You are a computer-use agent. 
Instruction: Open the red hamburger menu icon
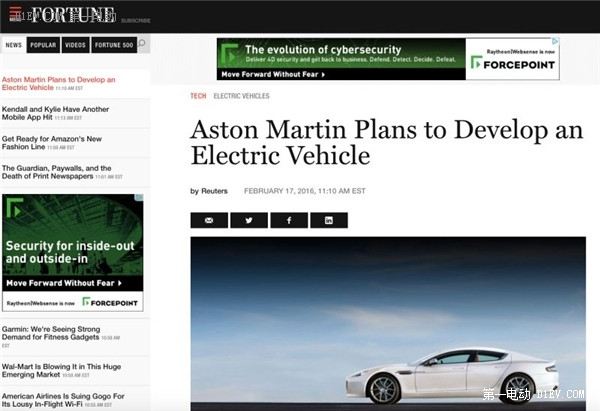click(x=16, y=13)
